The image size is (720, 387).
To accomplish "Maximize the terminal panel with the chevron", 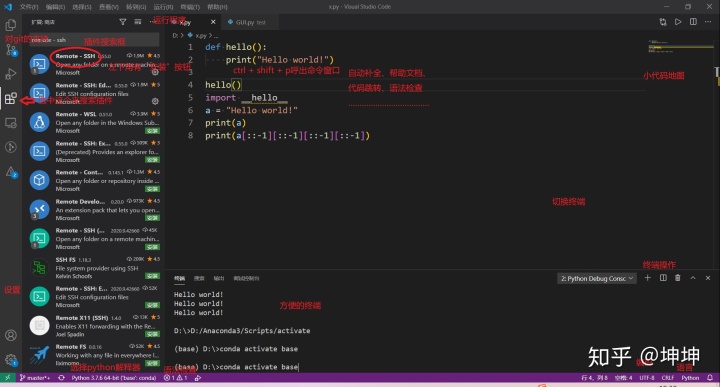I will (693, 278).
